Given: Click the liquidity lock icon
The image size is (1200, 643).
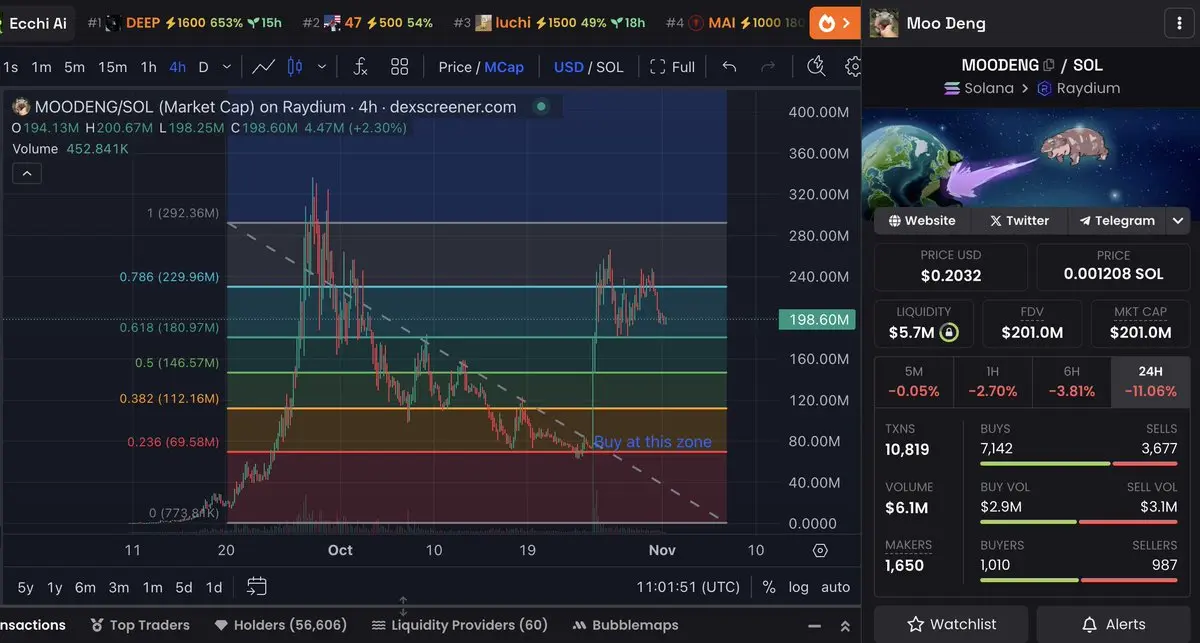Looking at the screenshot, I should click(948, 332).
